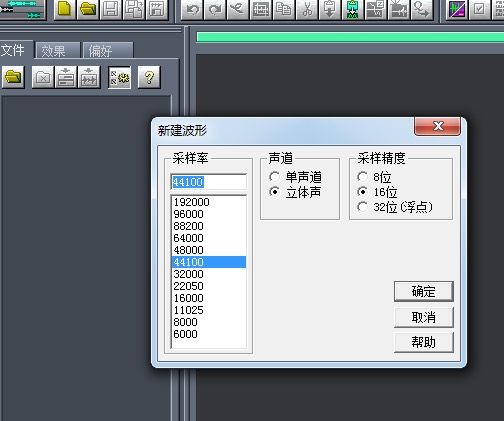Click the trim waveform toolbar icon

tap(399, 9)
